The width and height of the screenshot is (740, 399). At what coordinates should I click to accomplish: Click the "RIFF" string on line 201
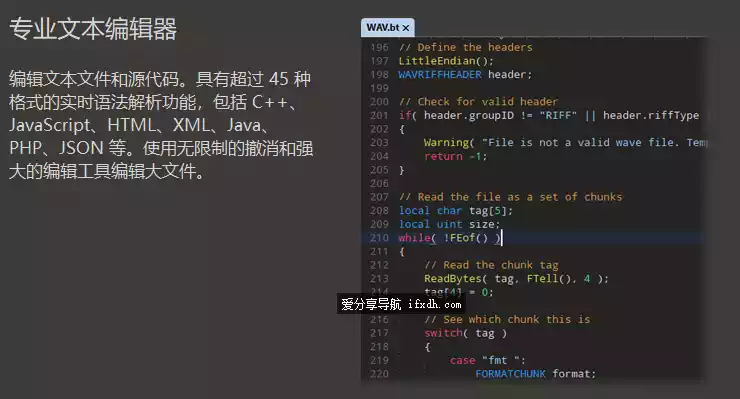[x=558, y=115]
